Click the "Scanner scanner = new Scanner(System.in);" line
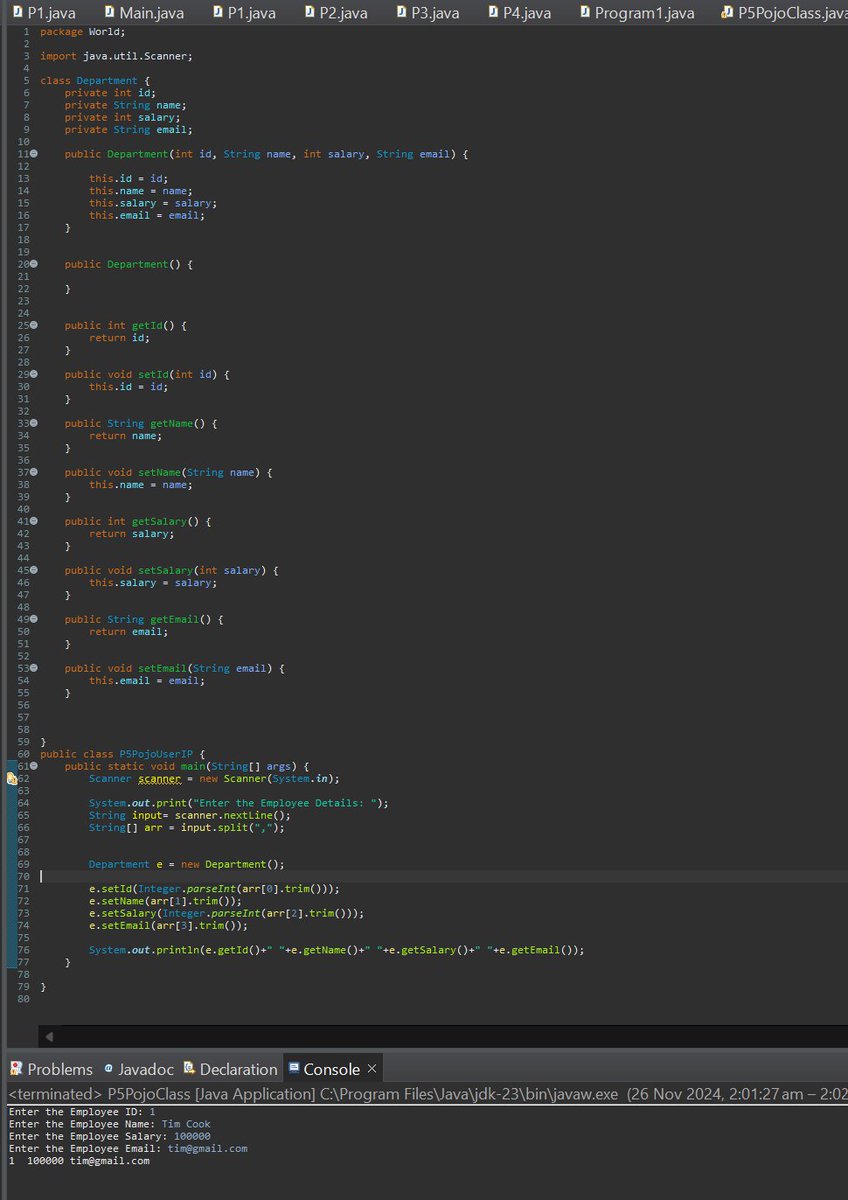The width and height of the screenshot is (848, 1200). pos(214,778)
